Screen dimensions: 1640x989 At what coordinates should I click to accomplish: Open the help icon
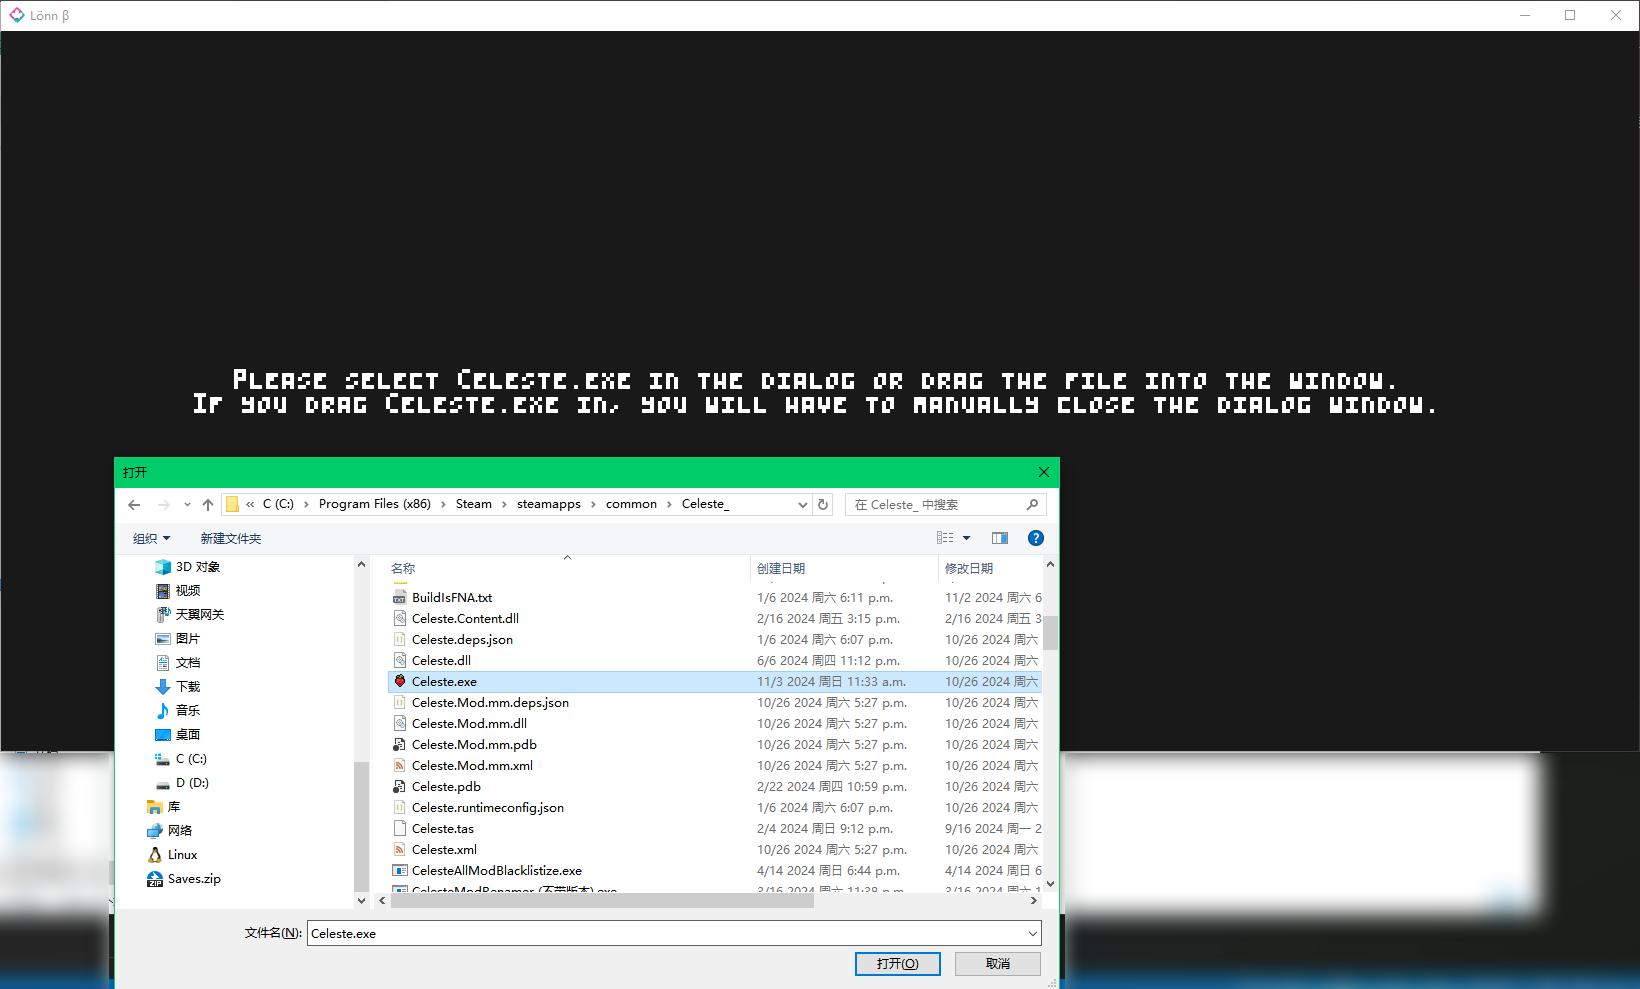[x=1036, y=538]
